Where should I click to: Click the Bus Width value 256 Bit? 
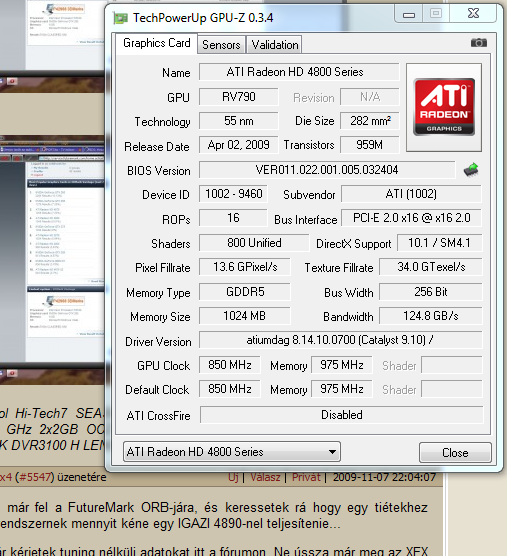tap(431, 292)
